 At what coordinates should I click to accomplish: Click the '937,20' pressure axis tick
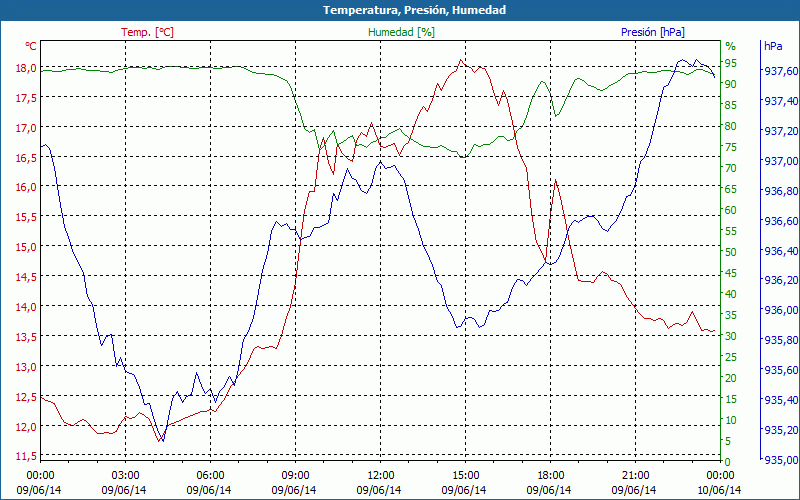pyautogui.click(x=781, y=131)
